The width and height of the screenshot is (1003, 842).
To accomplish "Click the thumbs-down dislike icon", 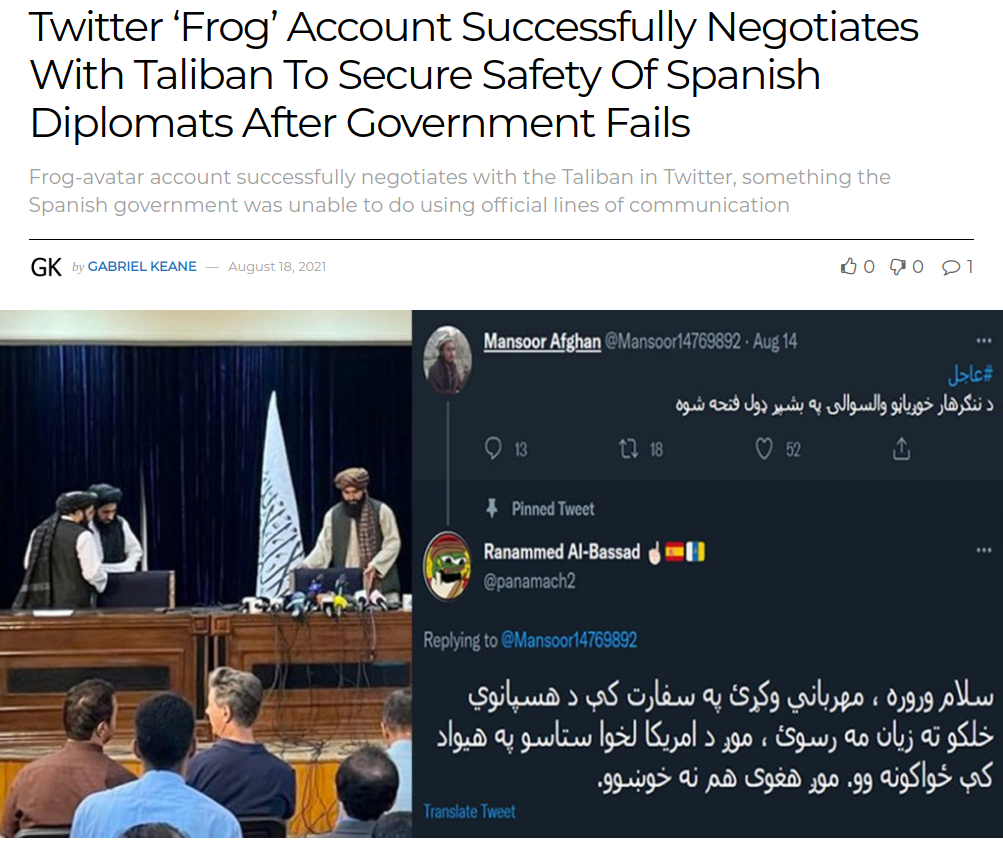I will click(x=897, y=266).
